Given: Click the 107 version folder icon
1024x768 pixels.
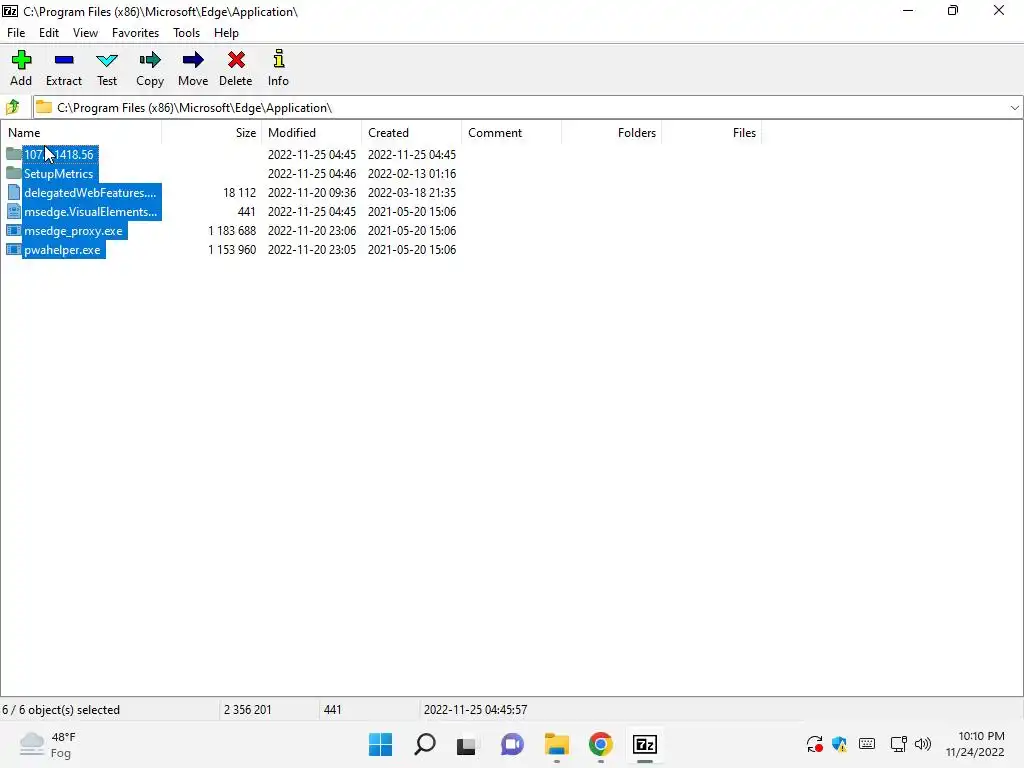Looking at the screenshot, I should tap(14, 154).
